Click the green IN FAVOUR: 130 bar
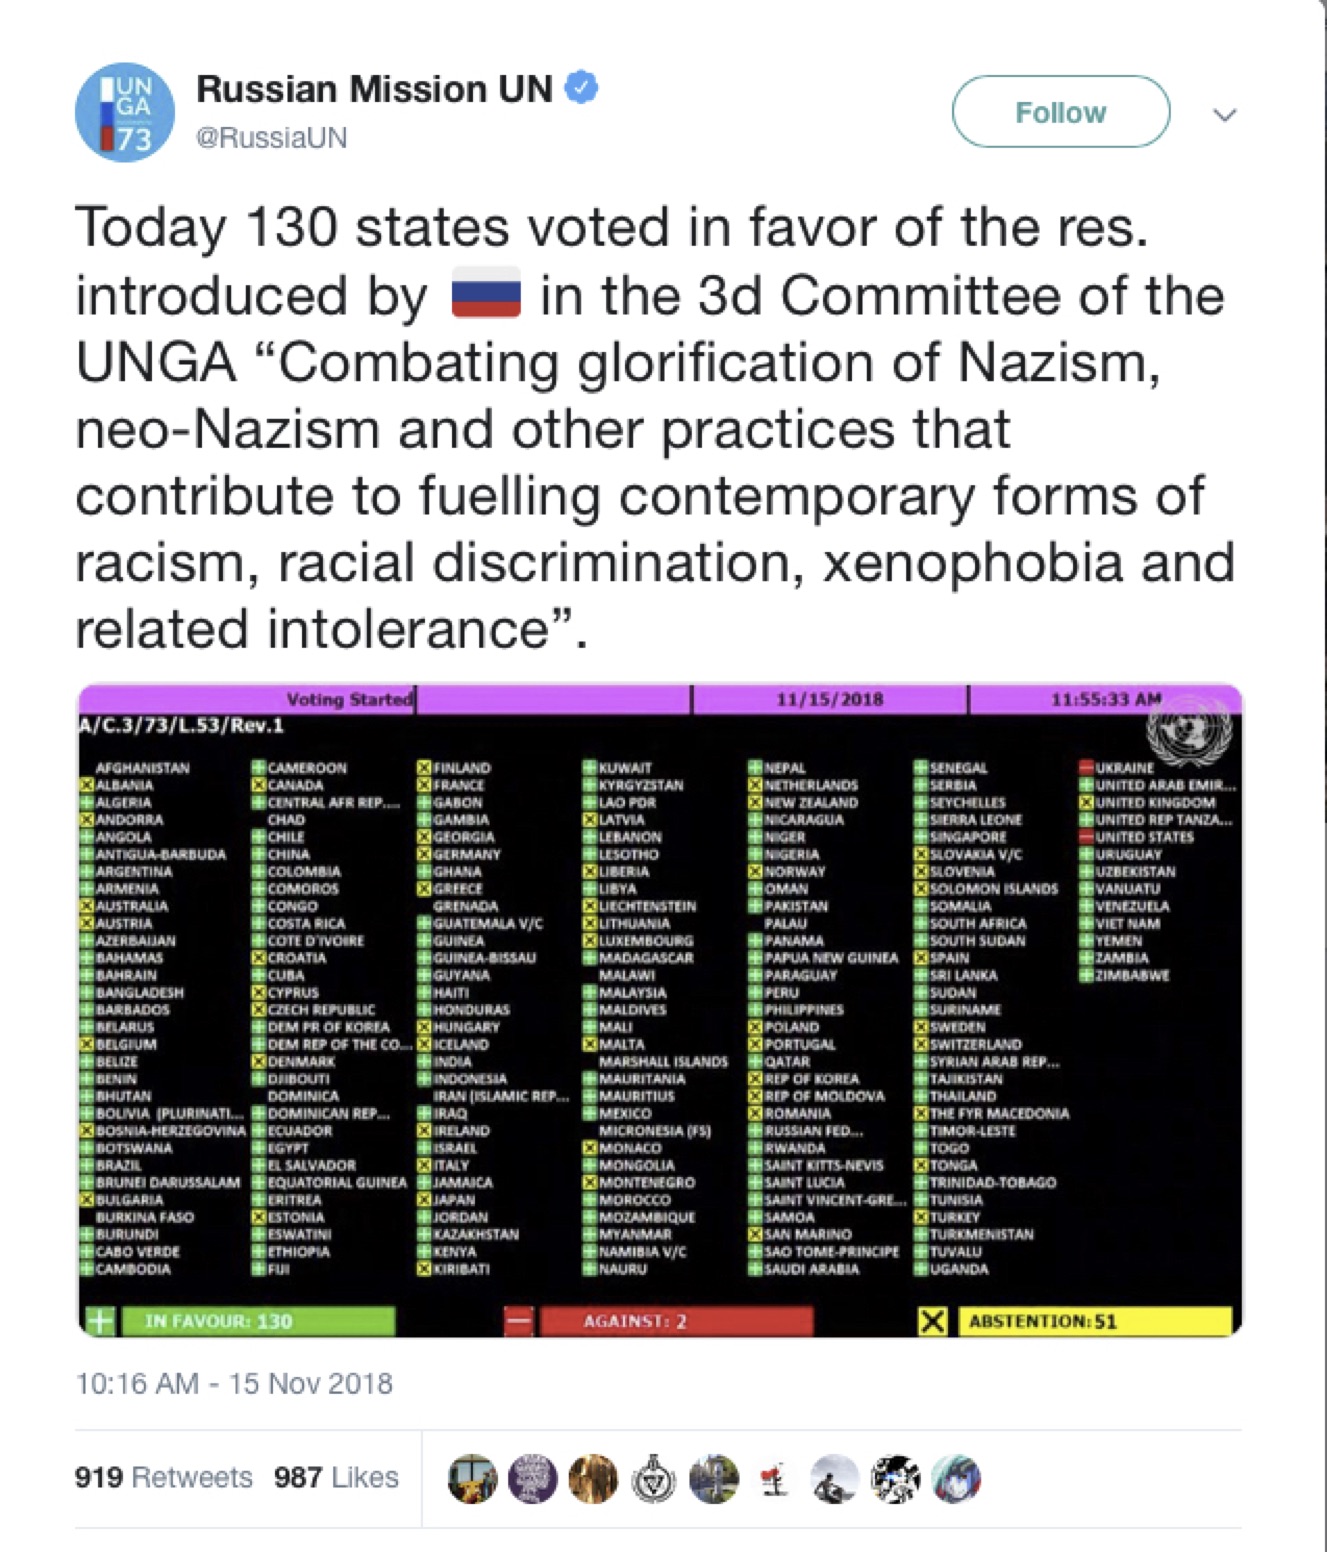 [x=257, y=1321]
